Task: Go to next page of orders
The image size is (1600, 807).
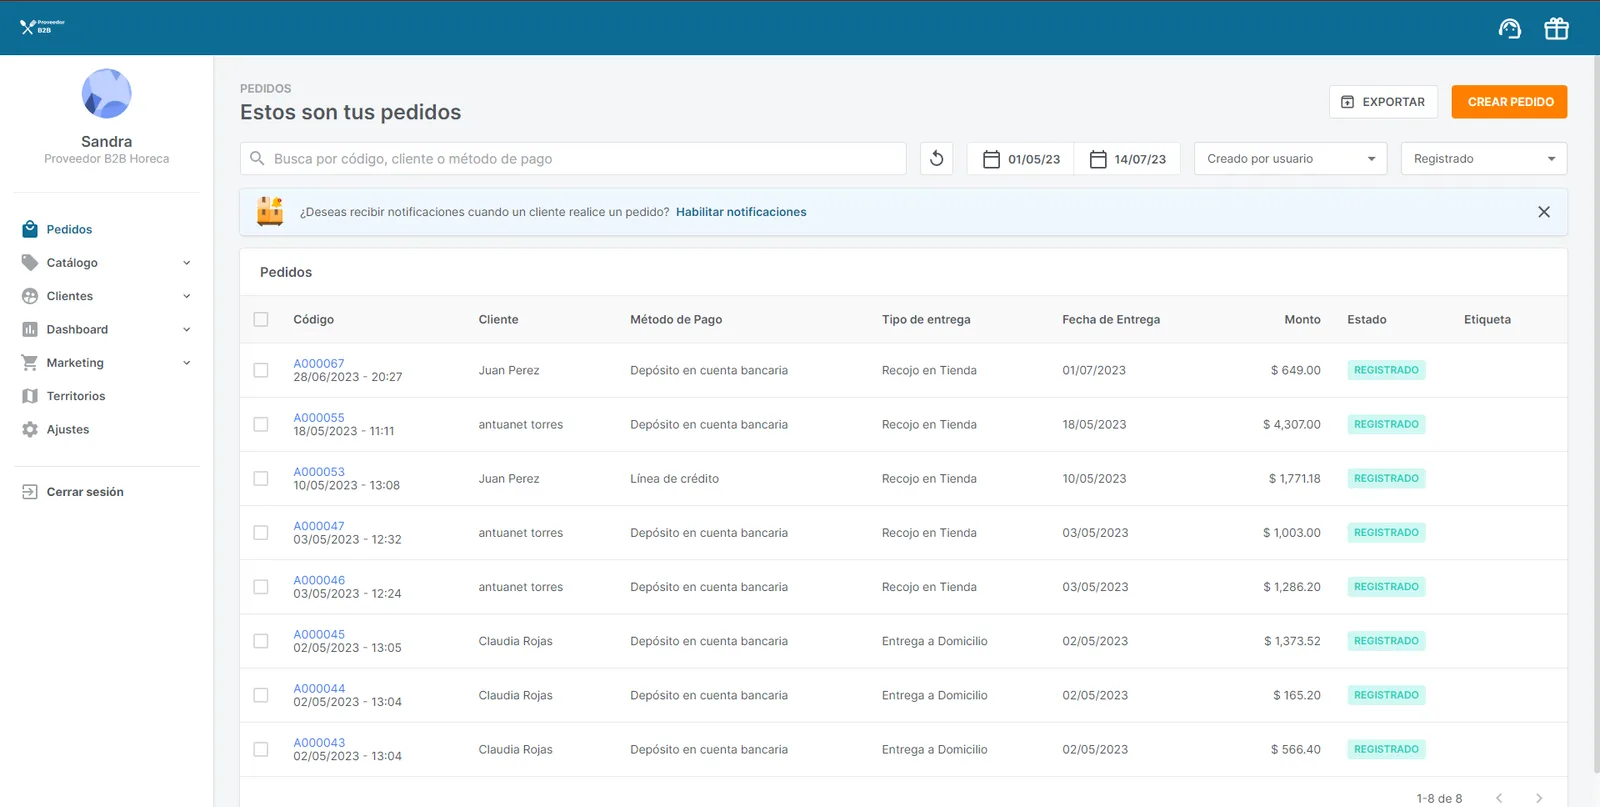Action: [1539, 798]
